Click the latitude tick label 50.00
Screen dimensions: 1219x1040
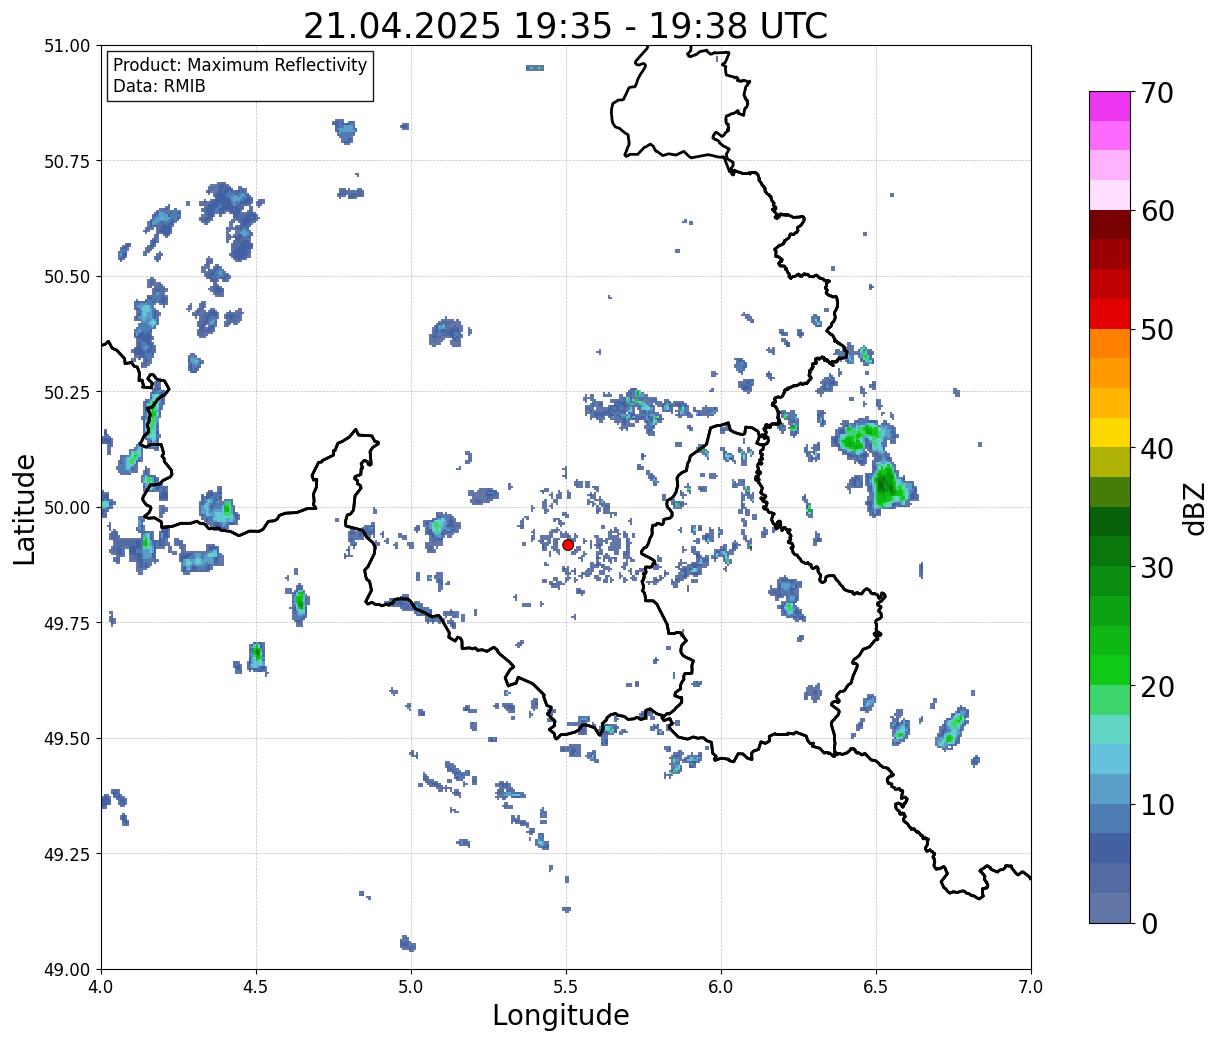point(67,508)
